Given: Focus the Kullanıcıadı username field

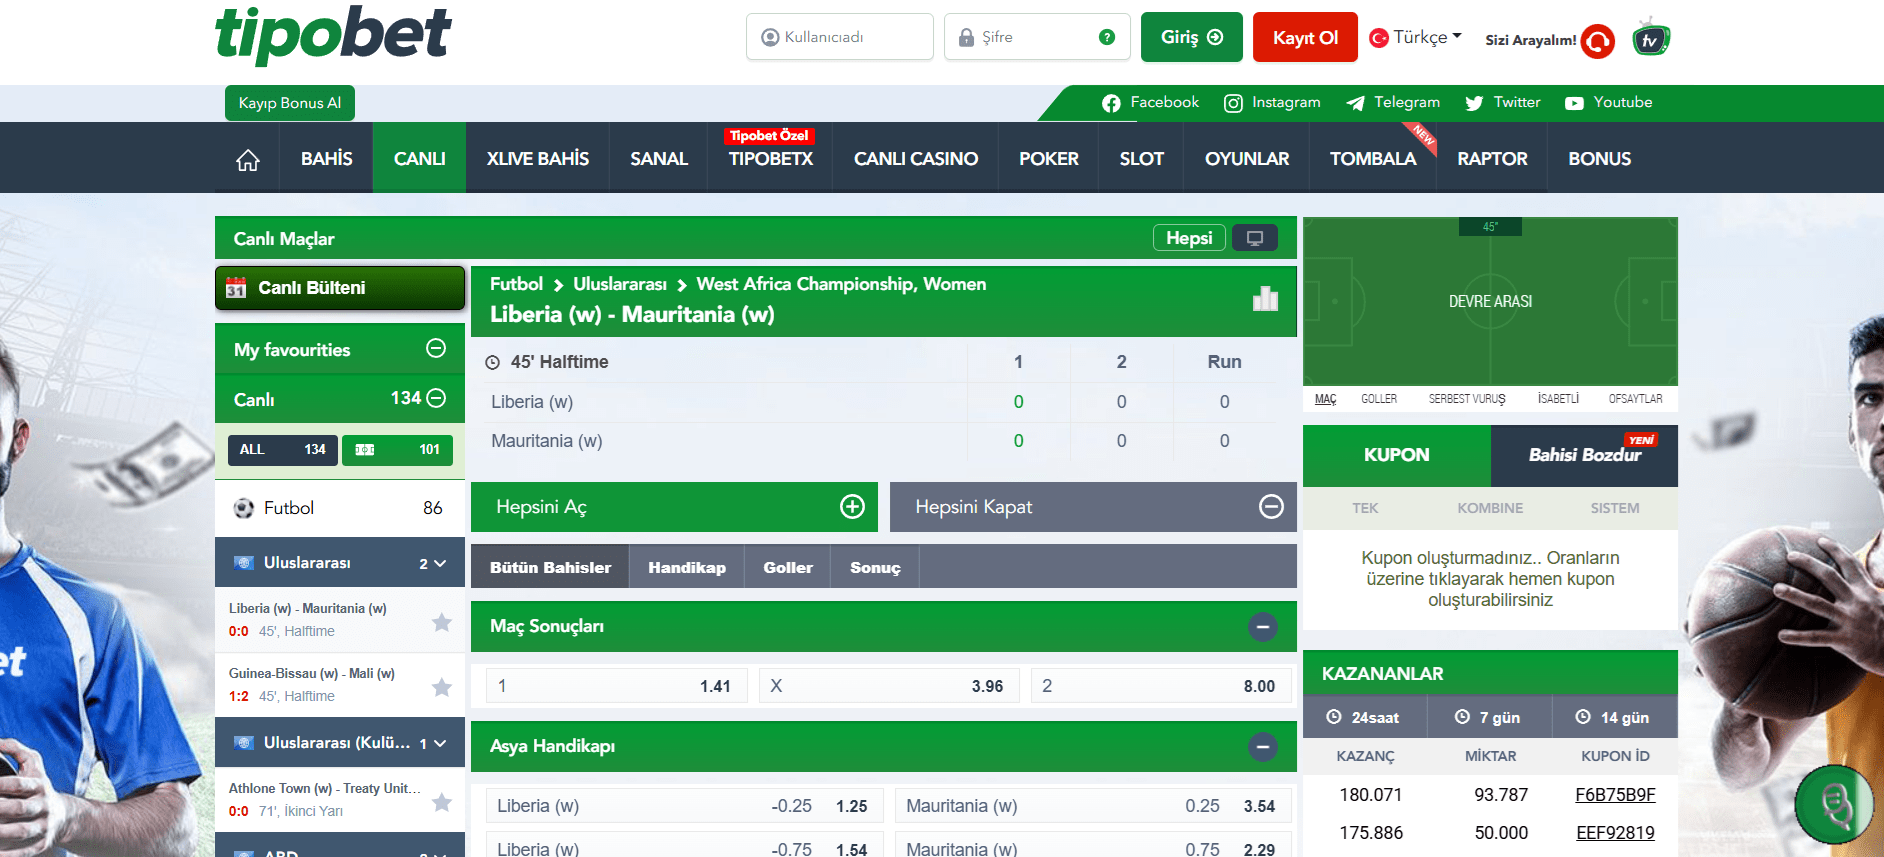Looking at the screenshot, I should [839, 37].
